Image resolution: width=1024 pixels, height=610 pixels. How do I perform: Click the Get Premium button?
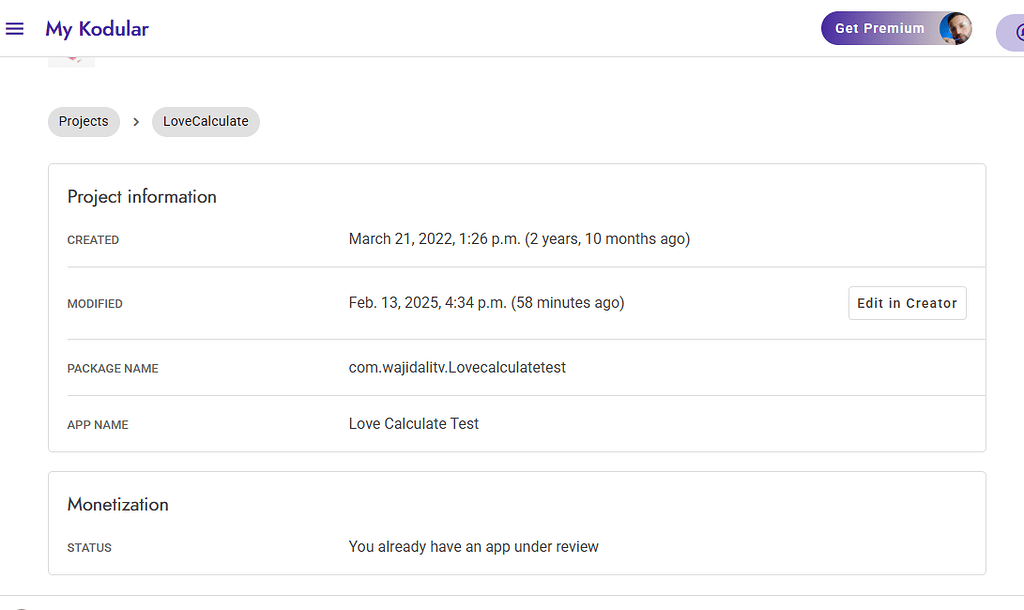[880, 28]
